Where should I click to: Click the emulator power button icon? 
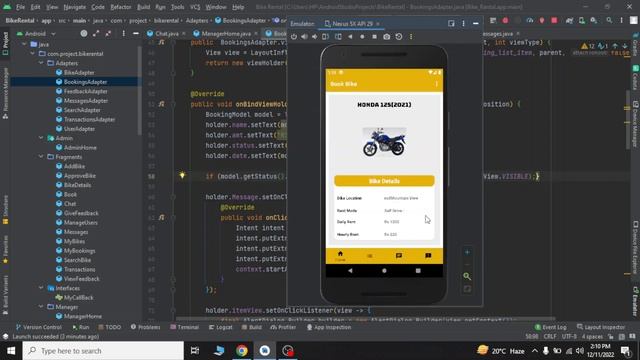tap(294, 37)
